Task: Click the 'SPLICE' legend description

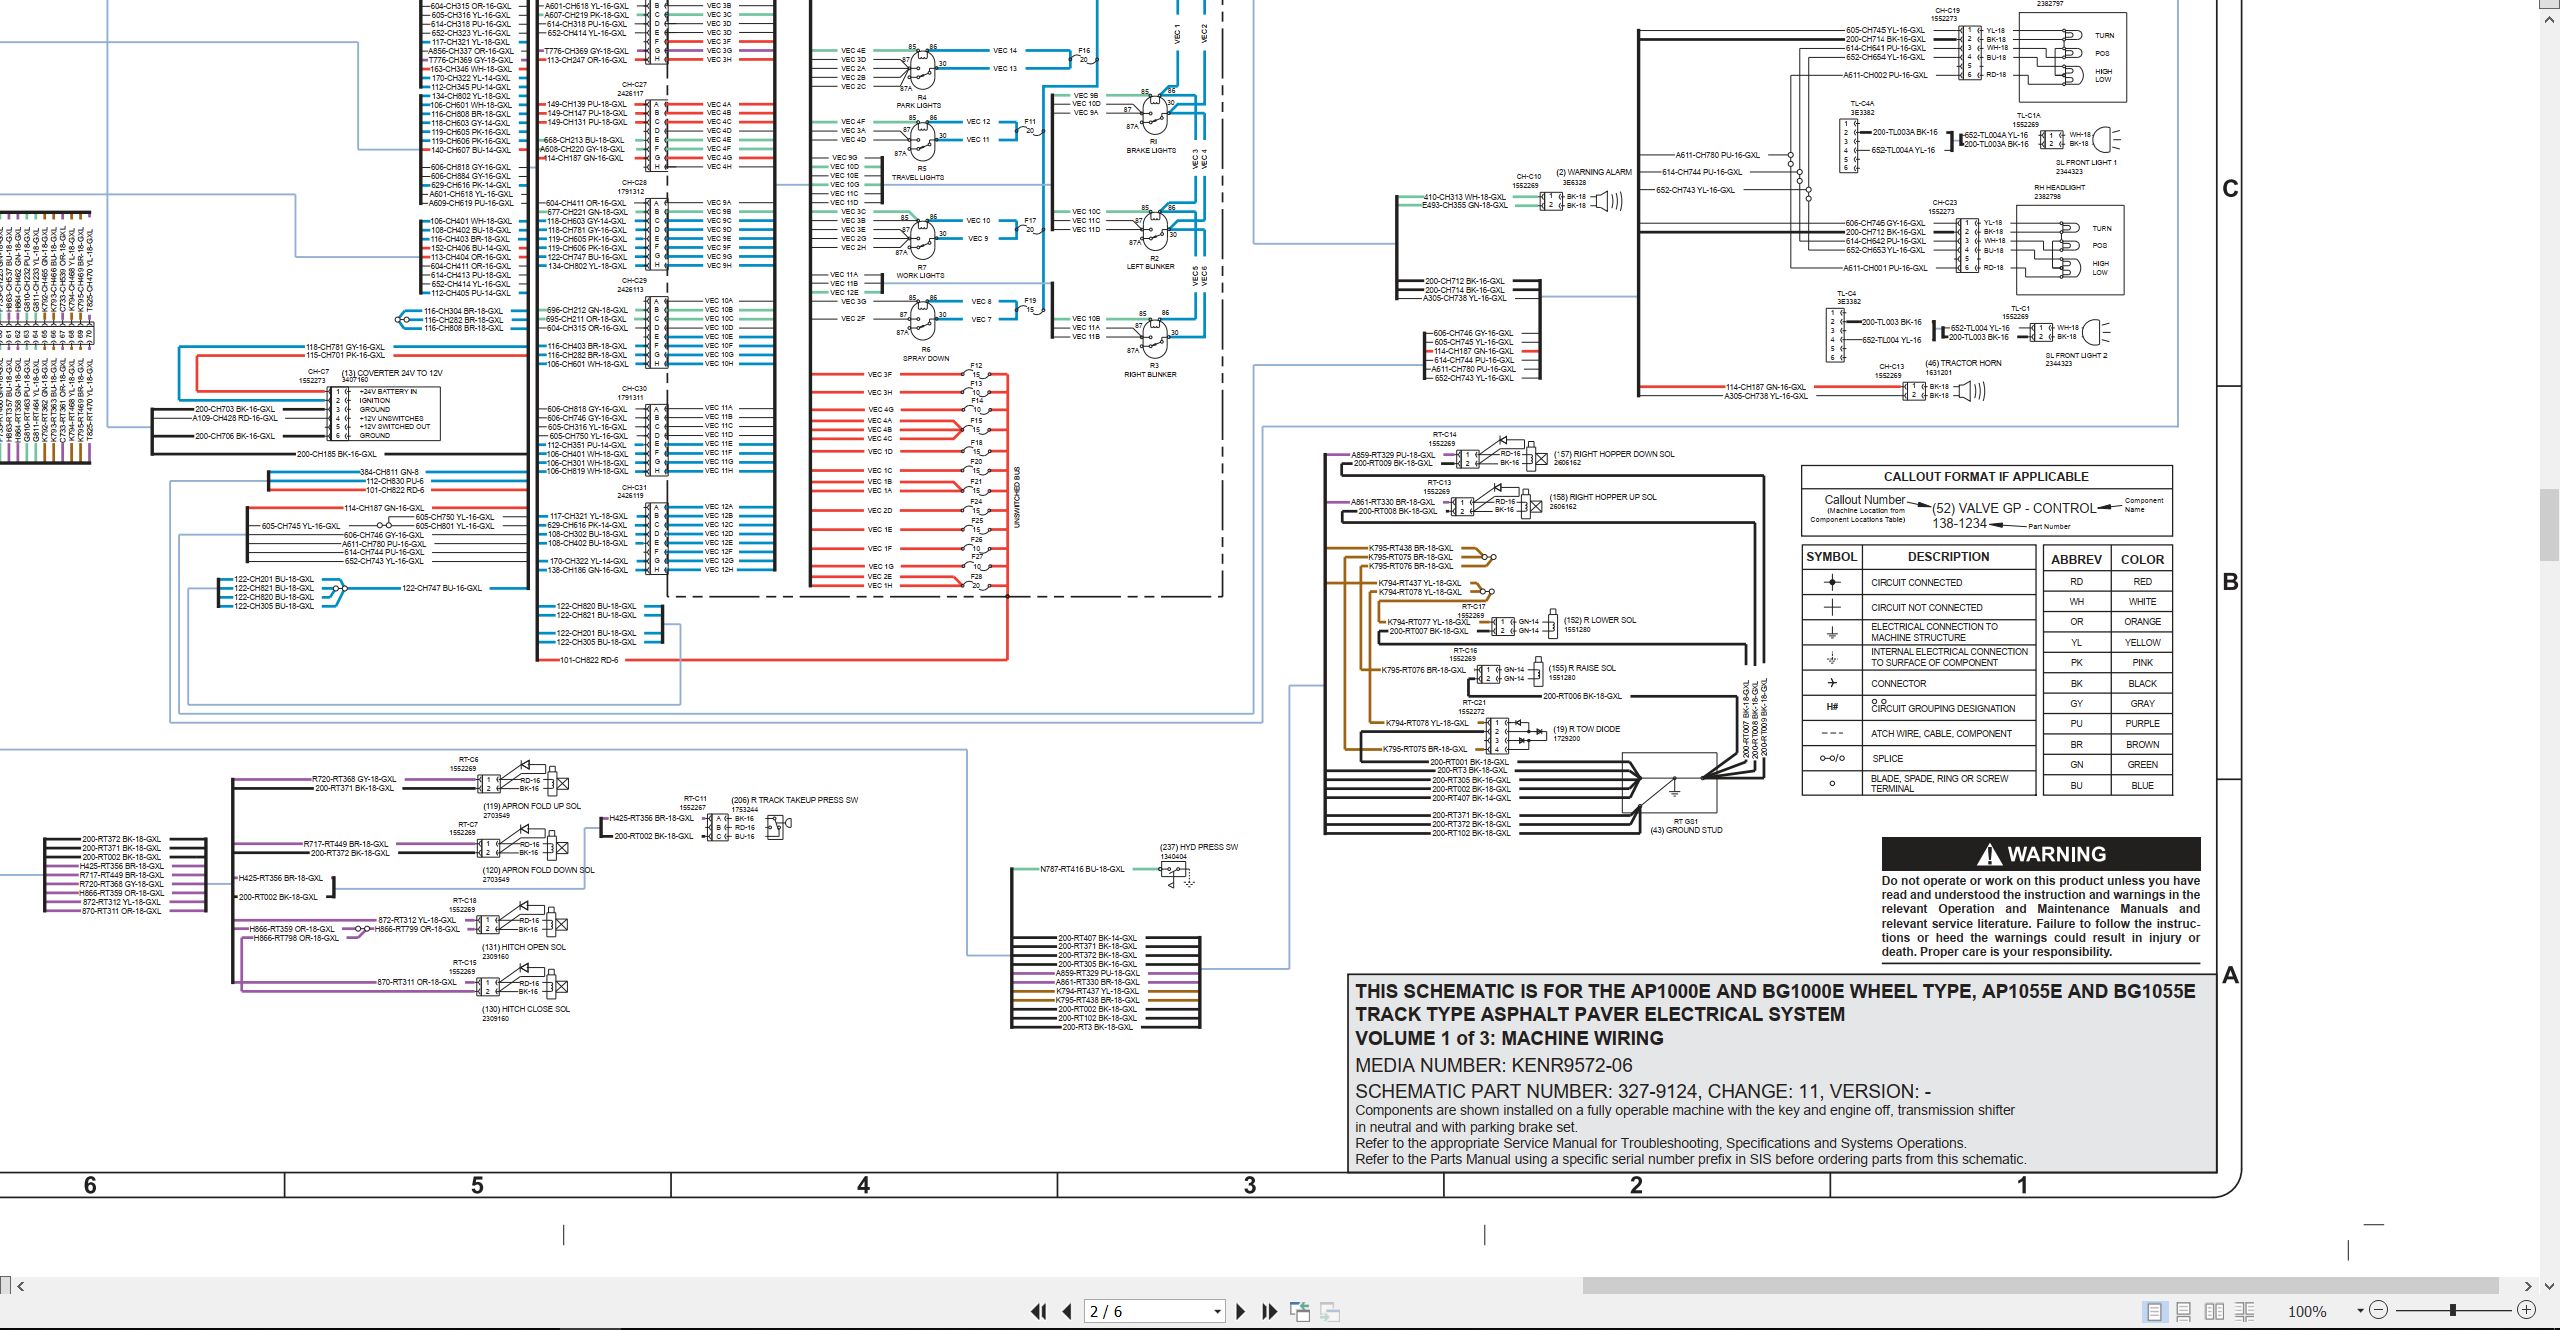Action: coord(1887,759)
